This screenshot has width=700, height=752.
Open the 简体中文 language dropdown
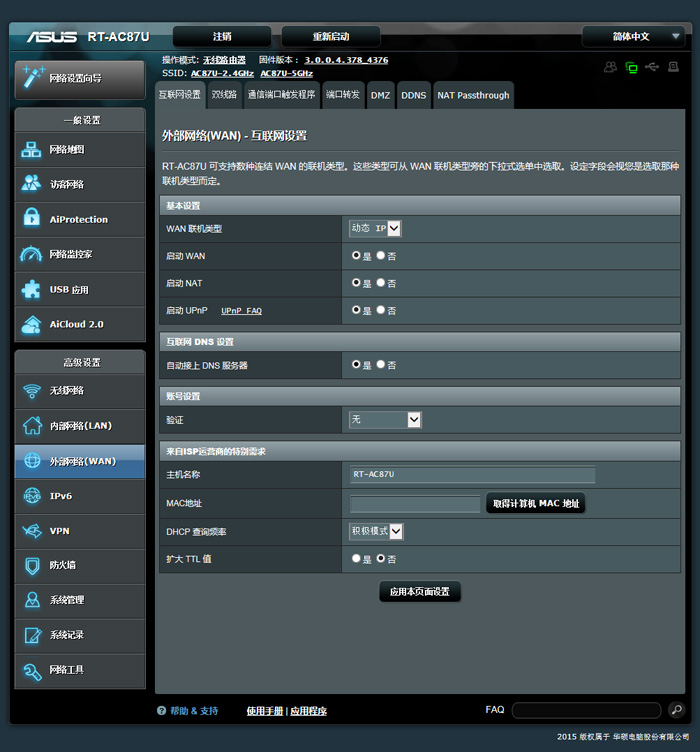coord(633,36)
